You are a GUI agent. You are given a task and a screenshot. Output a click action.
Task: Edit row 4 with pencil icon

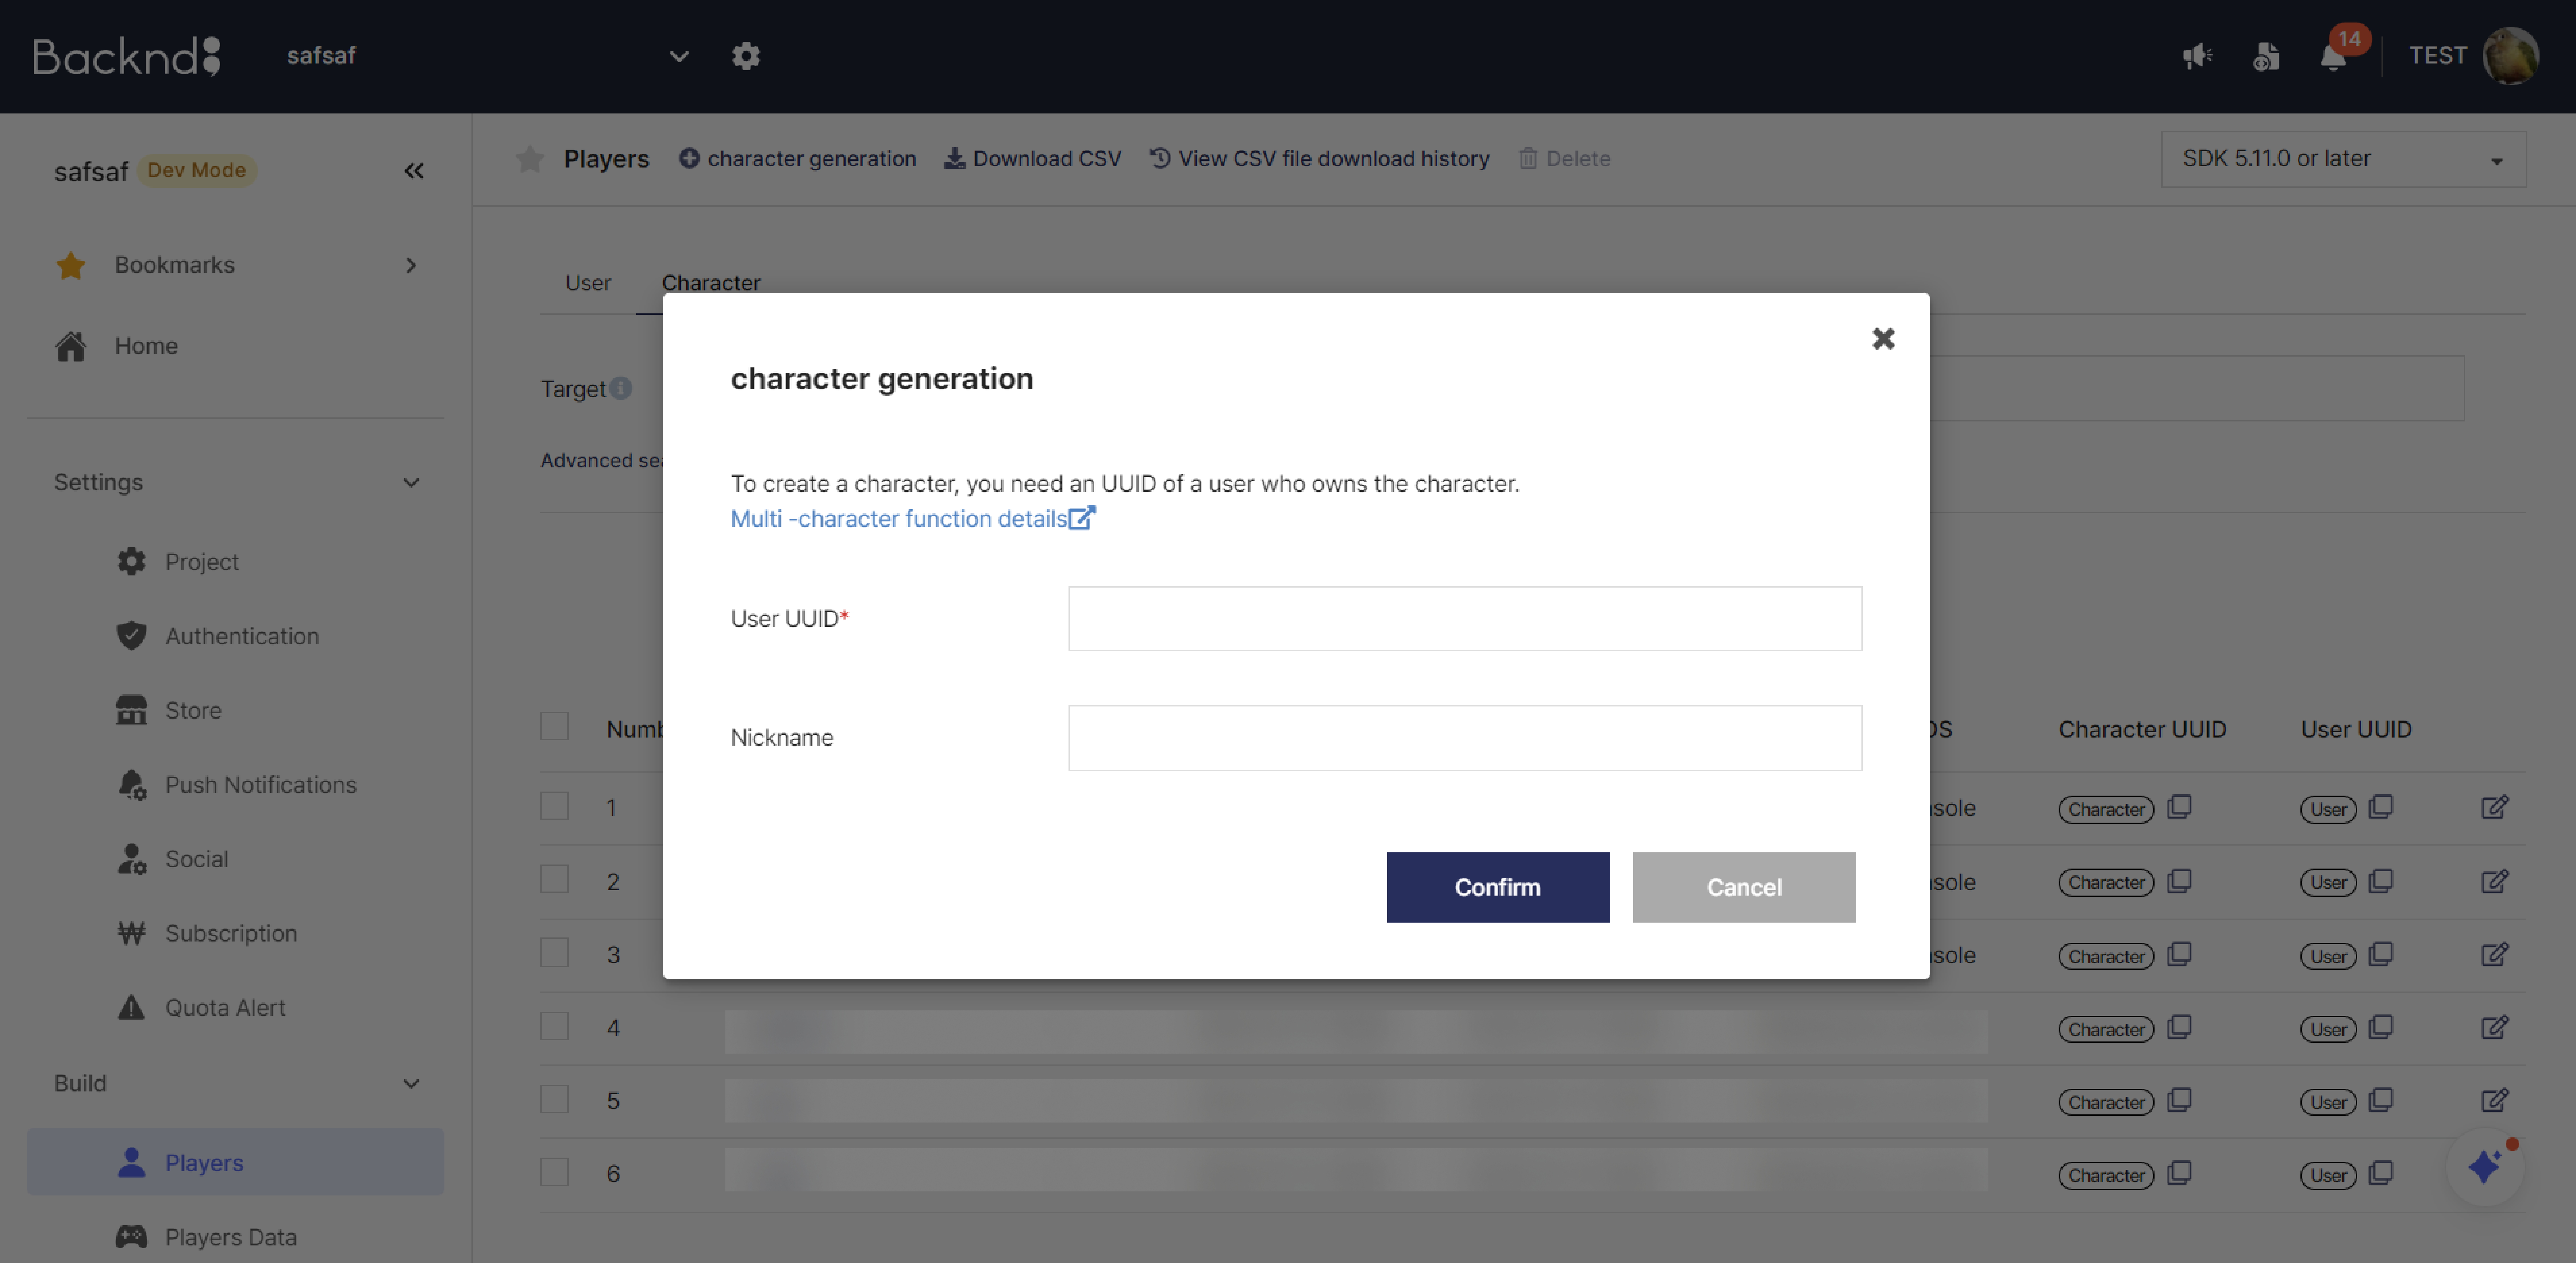tap(2495, 1027)
